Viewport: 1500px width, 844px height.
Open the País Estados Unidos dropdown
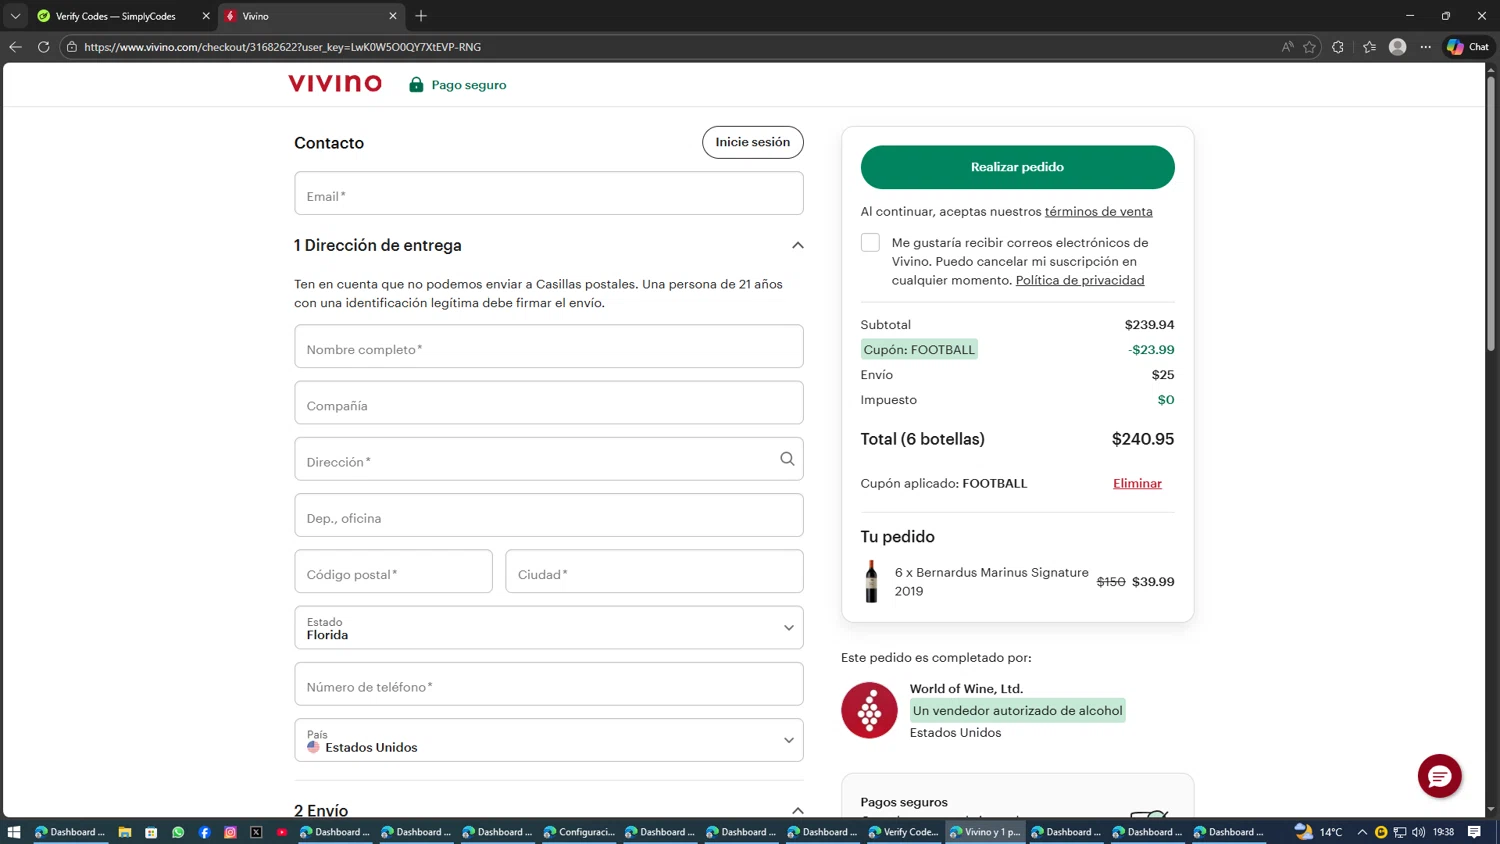549,740
